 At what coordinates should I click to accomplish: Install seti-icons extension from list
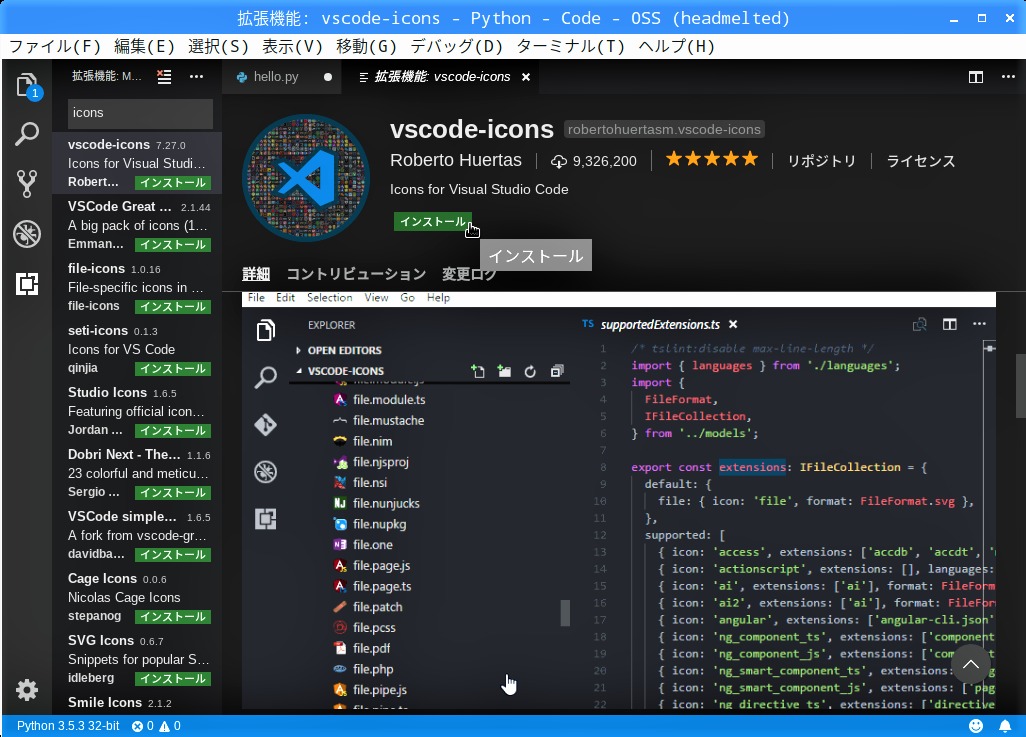pyautogui.click(x=173, y=368)
